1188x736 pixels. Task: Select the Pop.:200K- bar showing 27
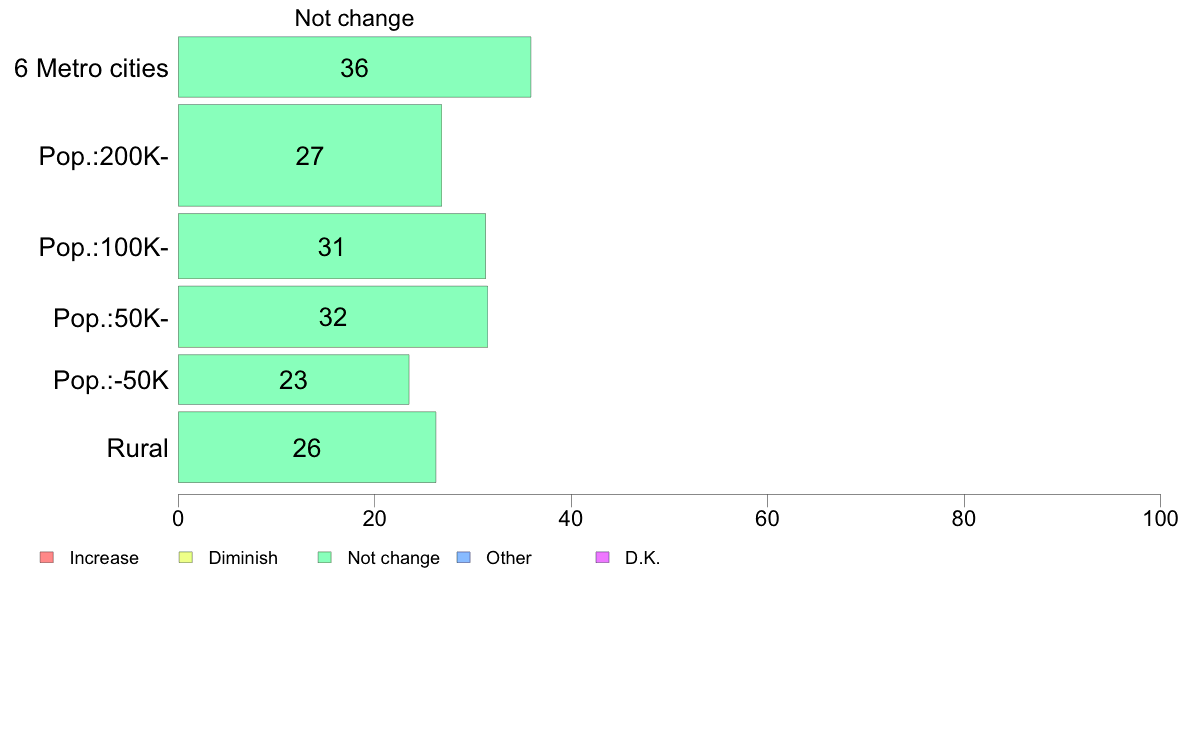[310, 155]
